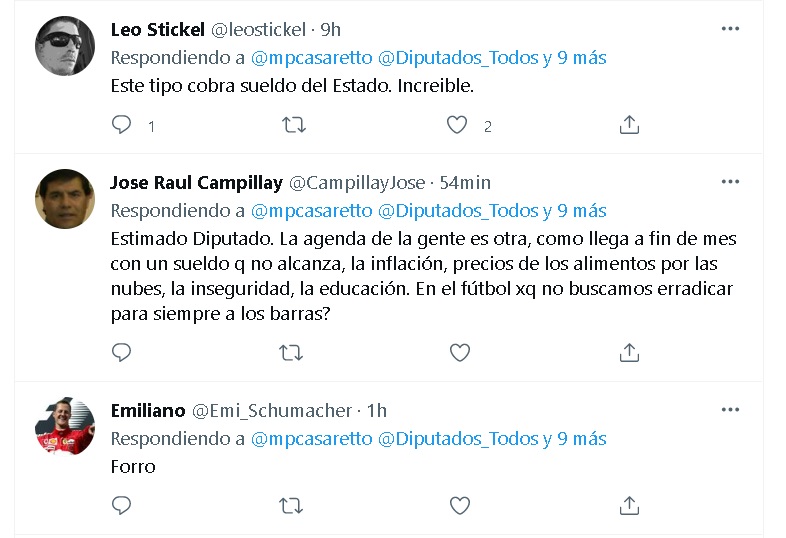Open more options for Leo Stickel's tweet

tap(731, 29)
